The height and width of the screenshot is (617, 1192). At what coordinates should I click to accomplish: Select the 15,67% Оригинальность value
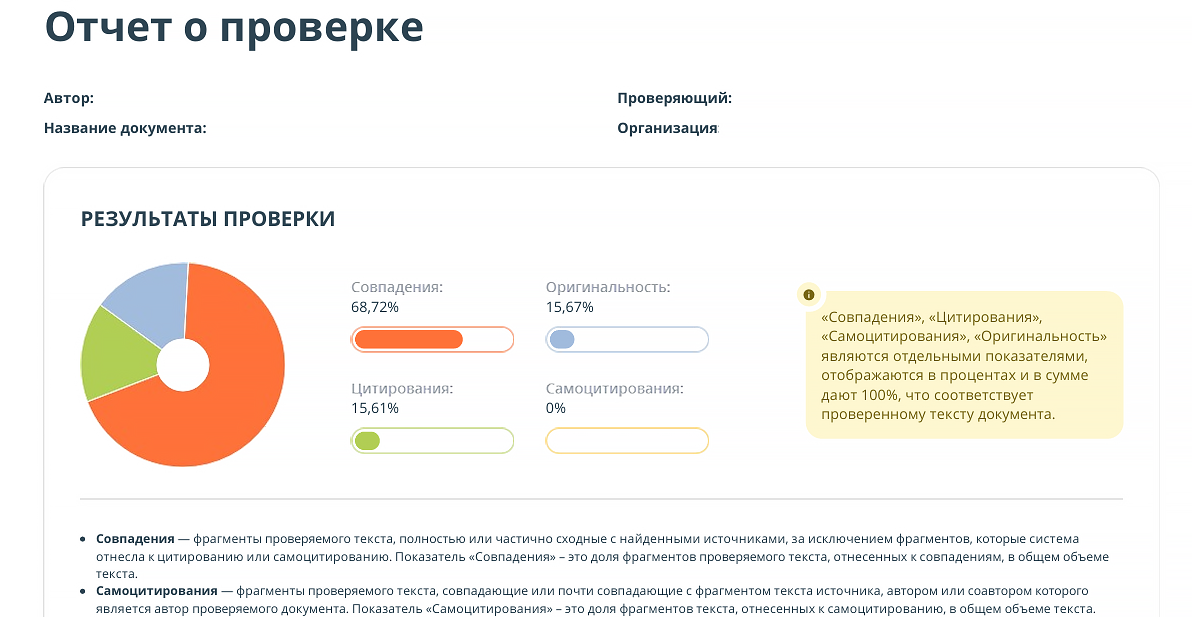point(568,308)
